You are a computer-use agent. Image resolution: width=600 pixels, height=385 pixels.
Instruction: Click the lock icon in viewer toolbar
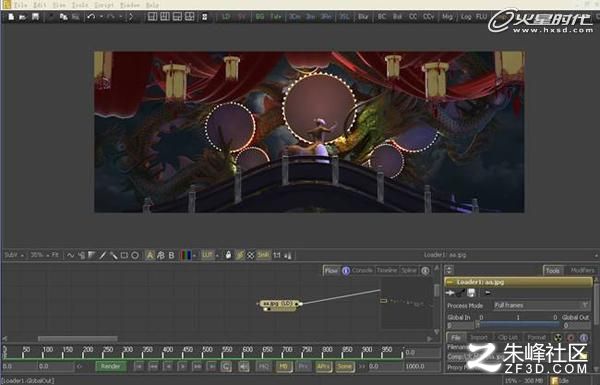tap(228, 255)
